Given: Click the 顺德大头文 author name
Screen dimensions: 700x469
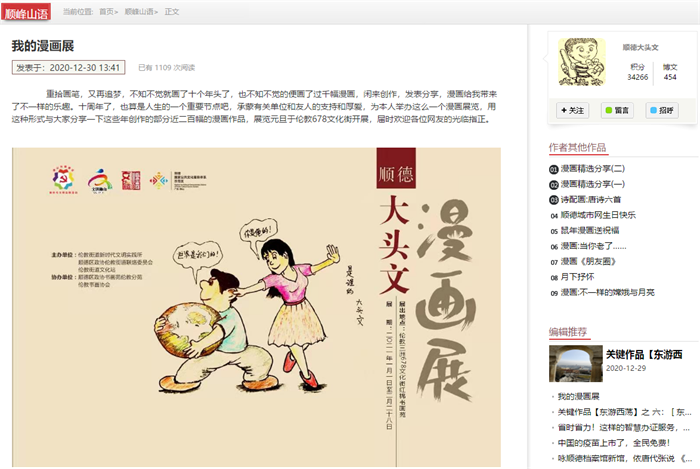Looking at the screenshot, I should [x=640, y=47].
